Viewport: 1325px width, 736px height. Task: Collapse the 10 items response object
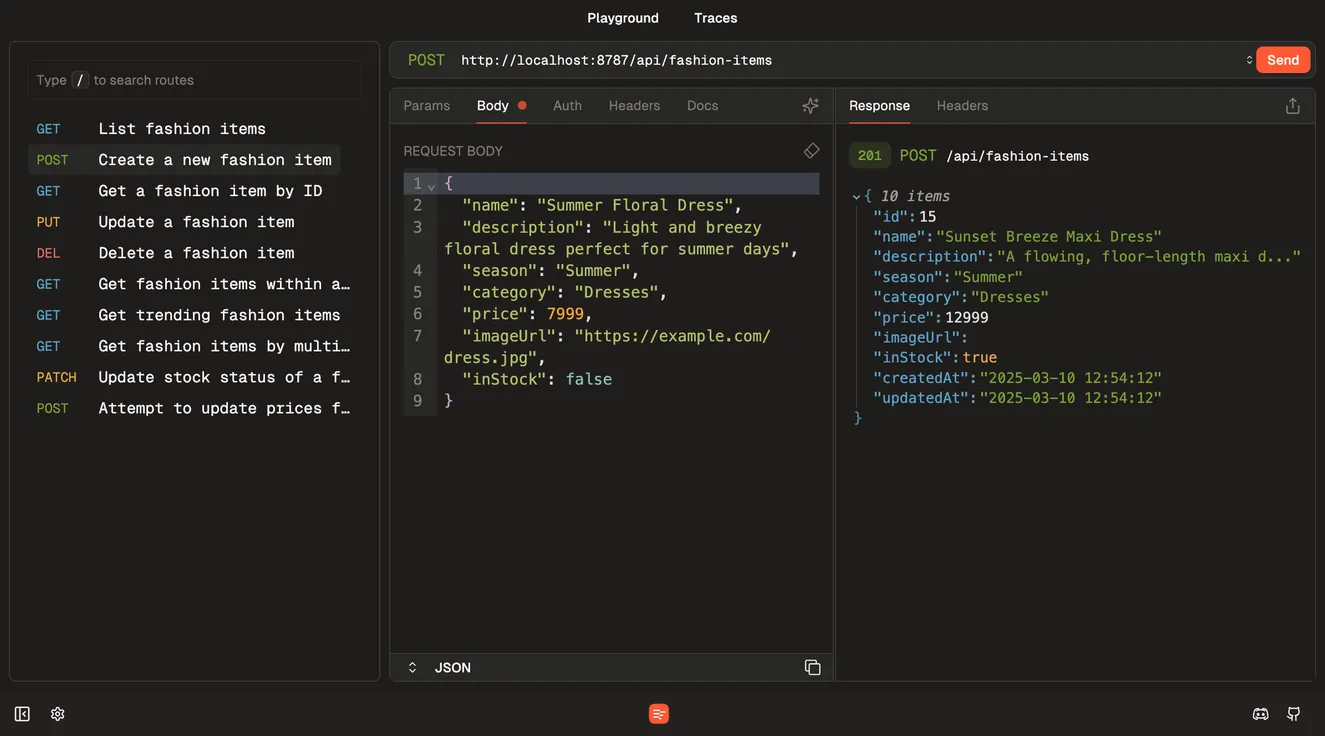click(x=855, y=194)
